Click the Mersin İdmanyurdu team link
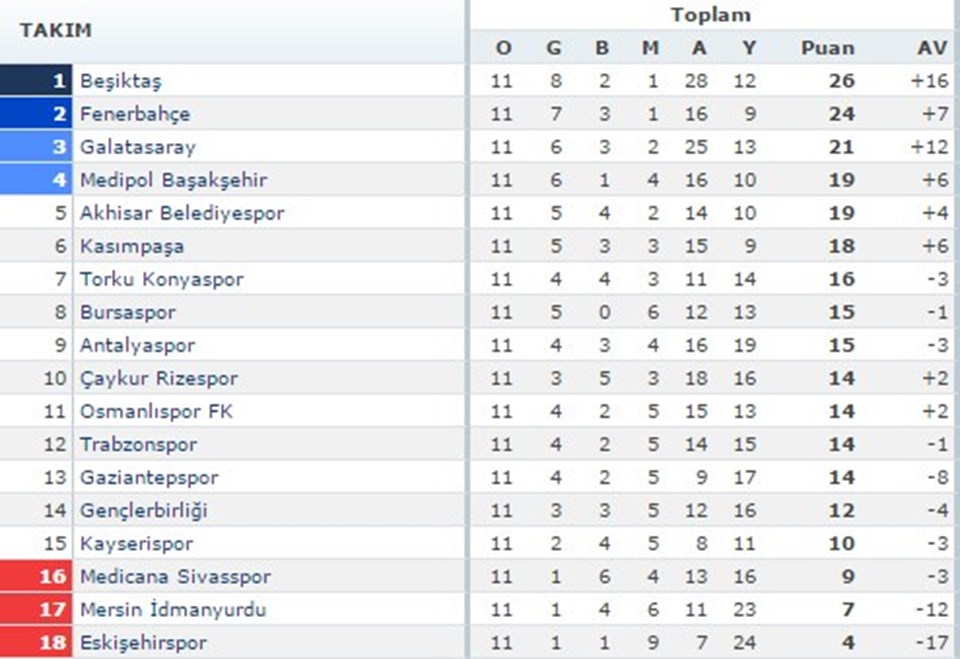The width and height of the screenshot is (960, 659). [x=173, y=610]
